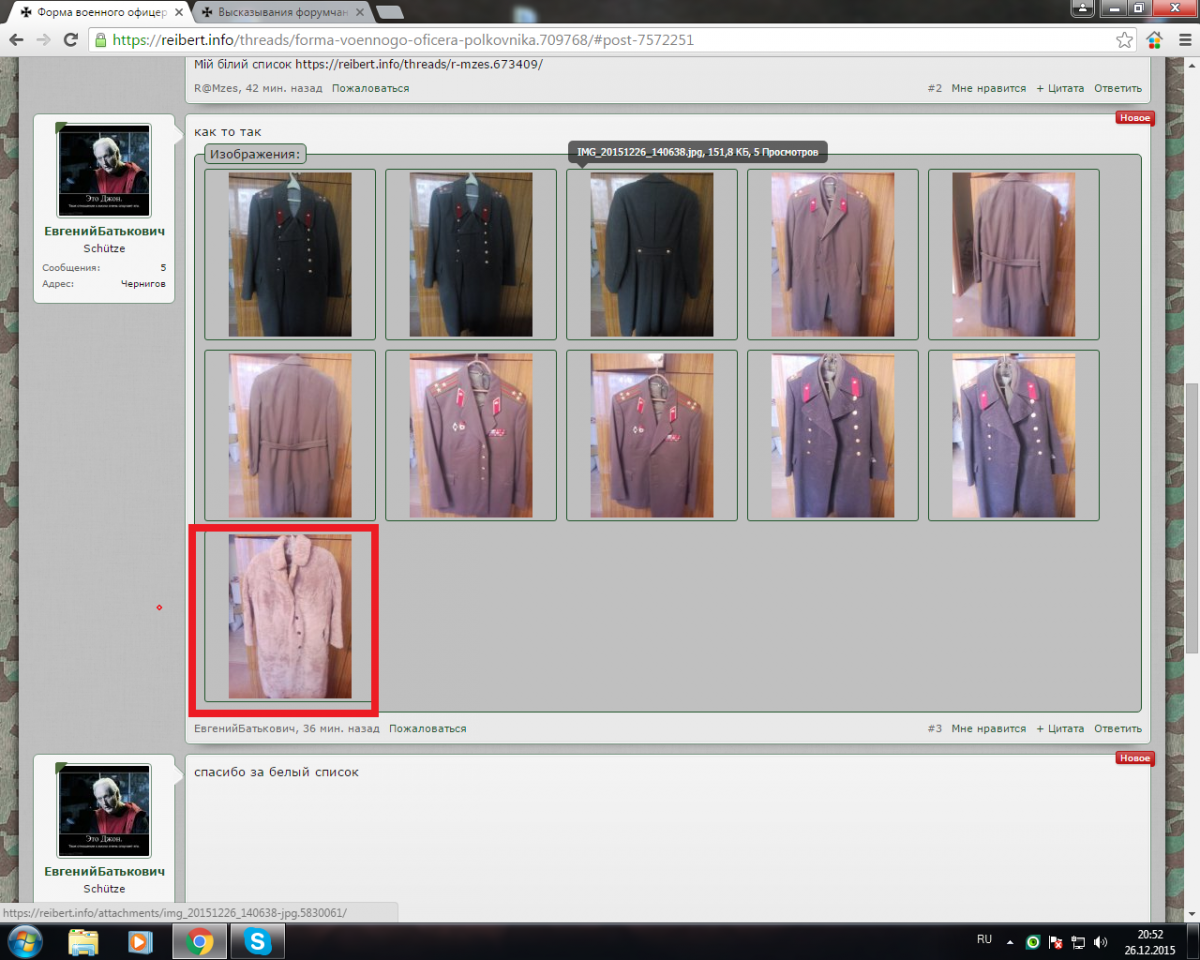This screenshot has width=1200, height=960.
Task: Switch RU input language indicator
Action: click(x=984, y=940)
